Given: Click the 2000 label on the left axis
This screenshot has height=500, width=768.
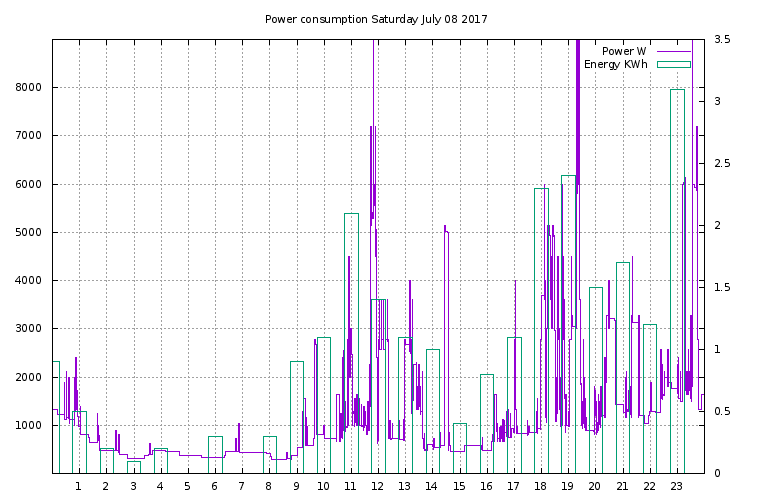Looking at the screenshot, I should pyautogui.click(x=28, y=378).
